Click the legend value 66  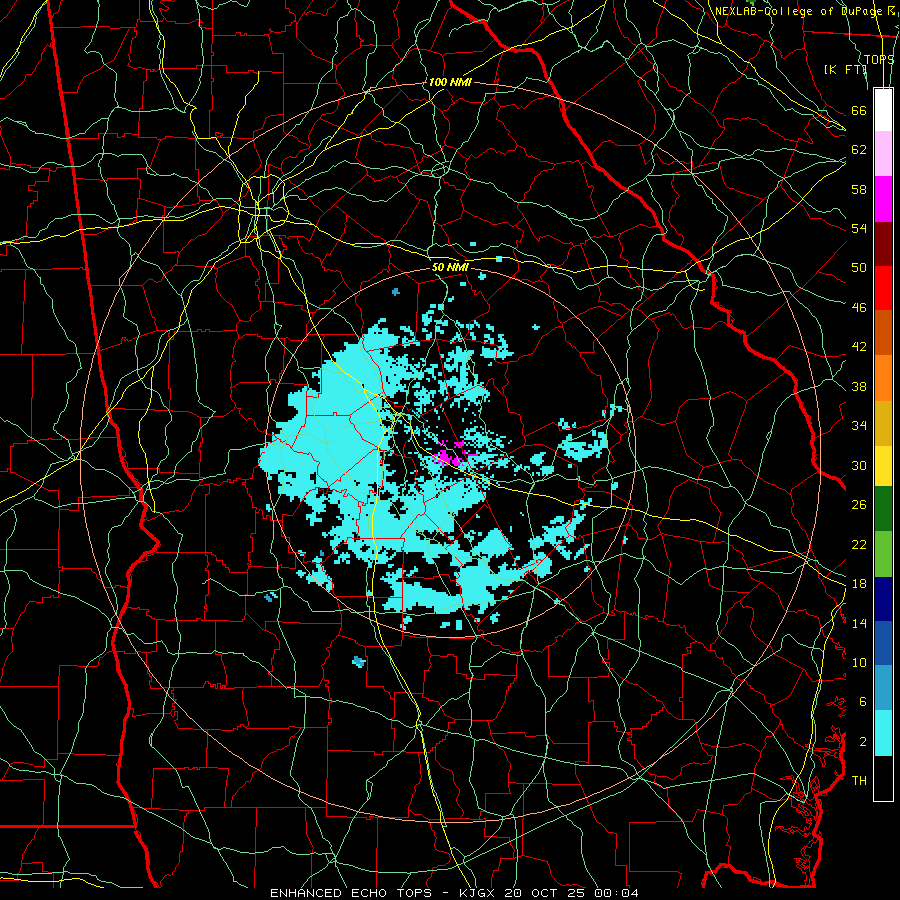(859, 110)
